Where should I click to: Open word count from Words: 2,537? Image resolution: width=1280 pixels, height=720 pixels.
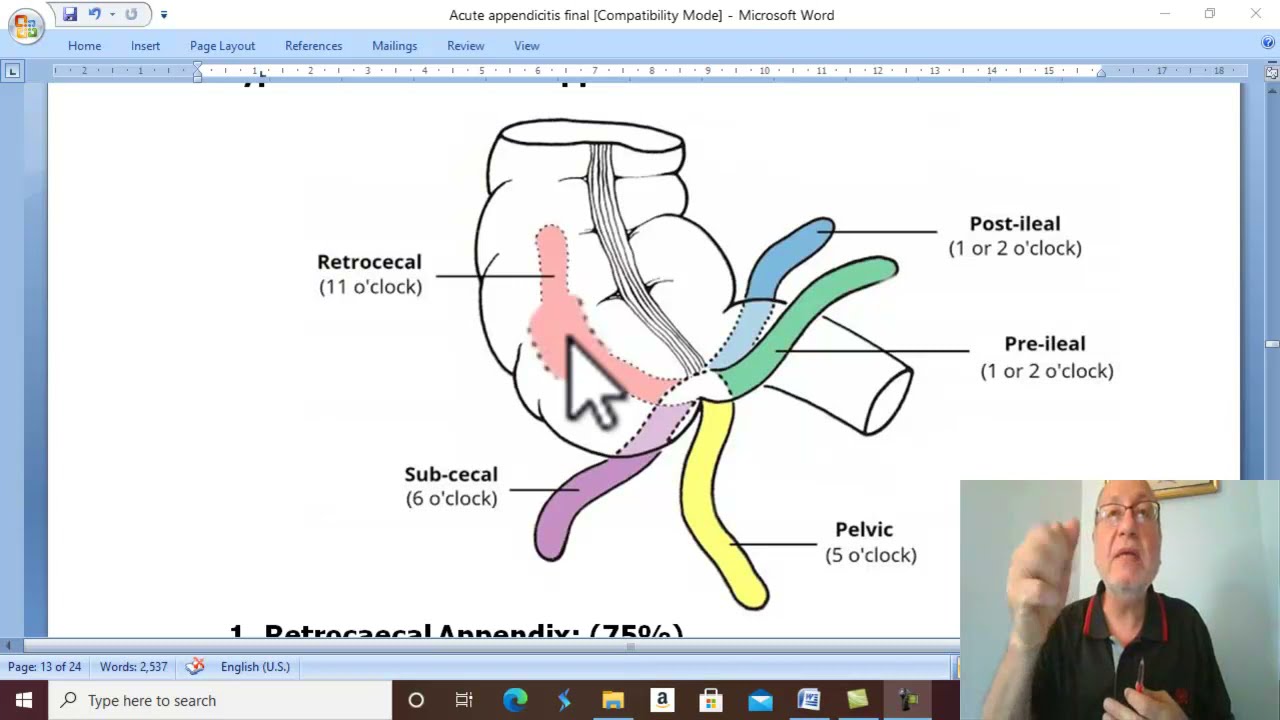[x=133, y=667]
